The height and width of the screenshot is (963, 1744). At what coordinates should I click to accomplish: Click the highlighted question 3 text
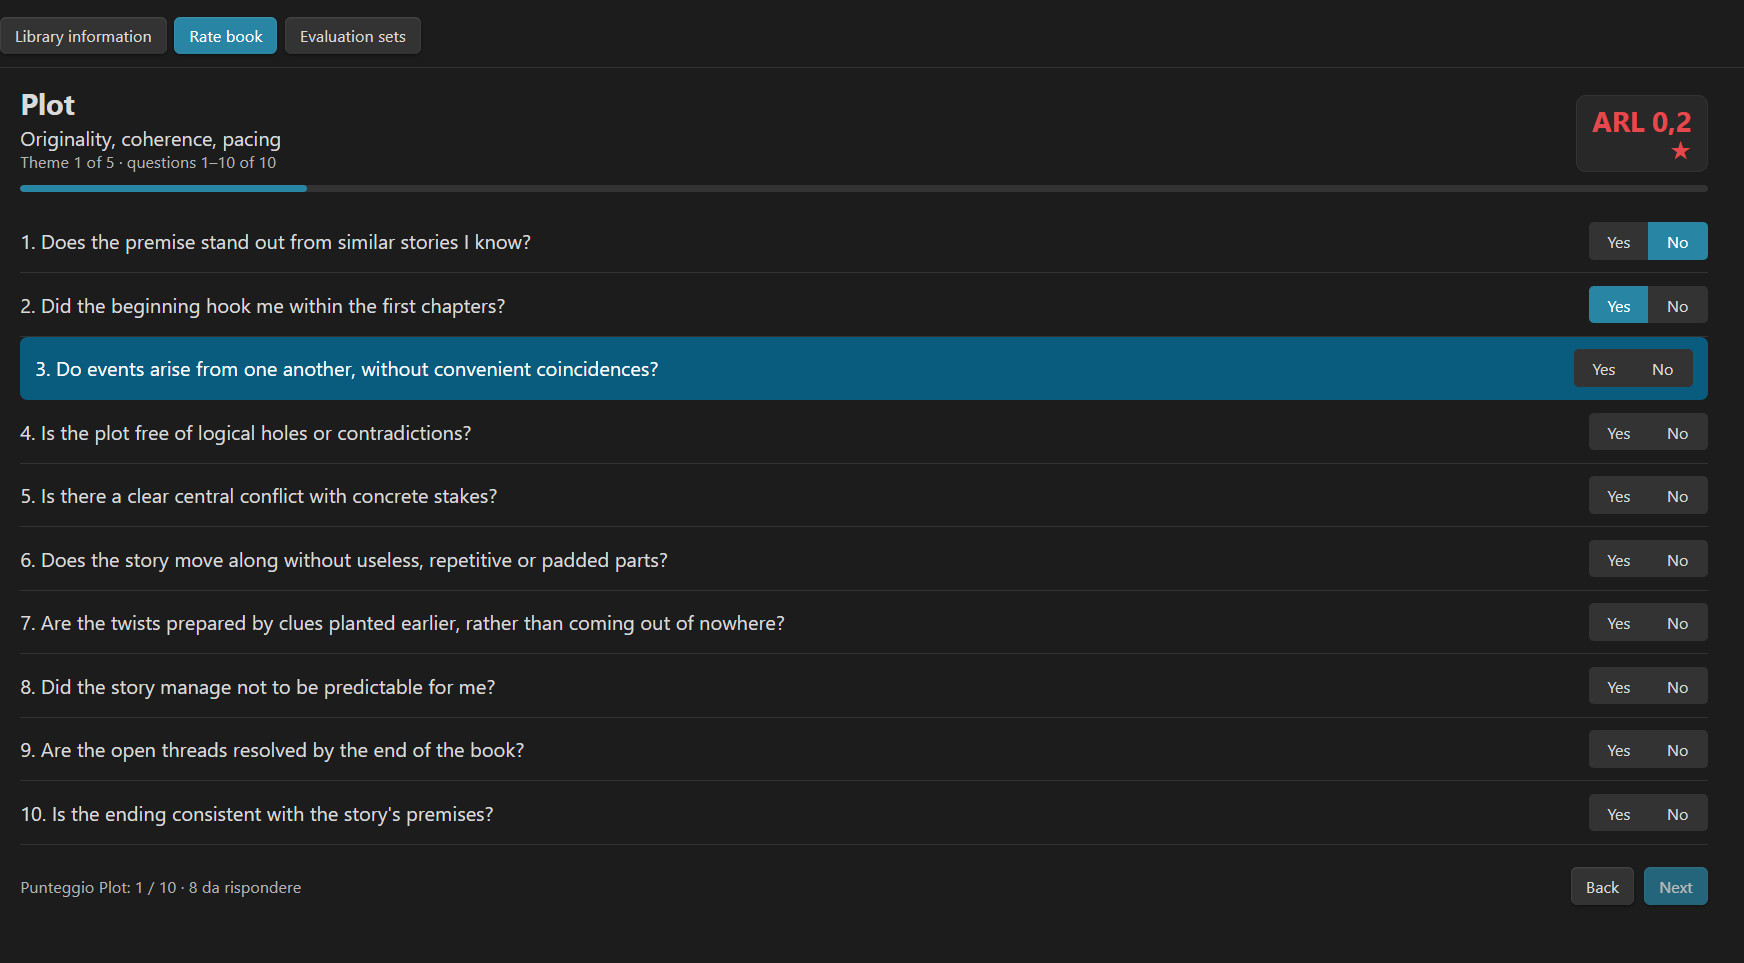pyautogui.click(x=347, y=369)
